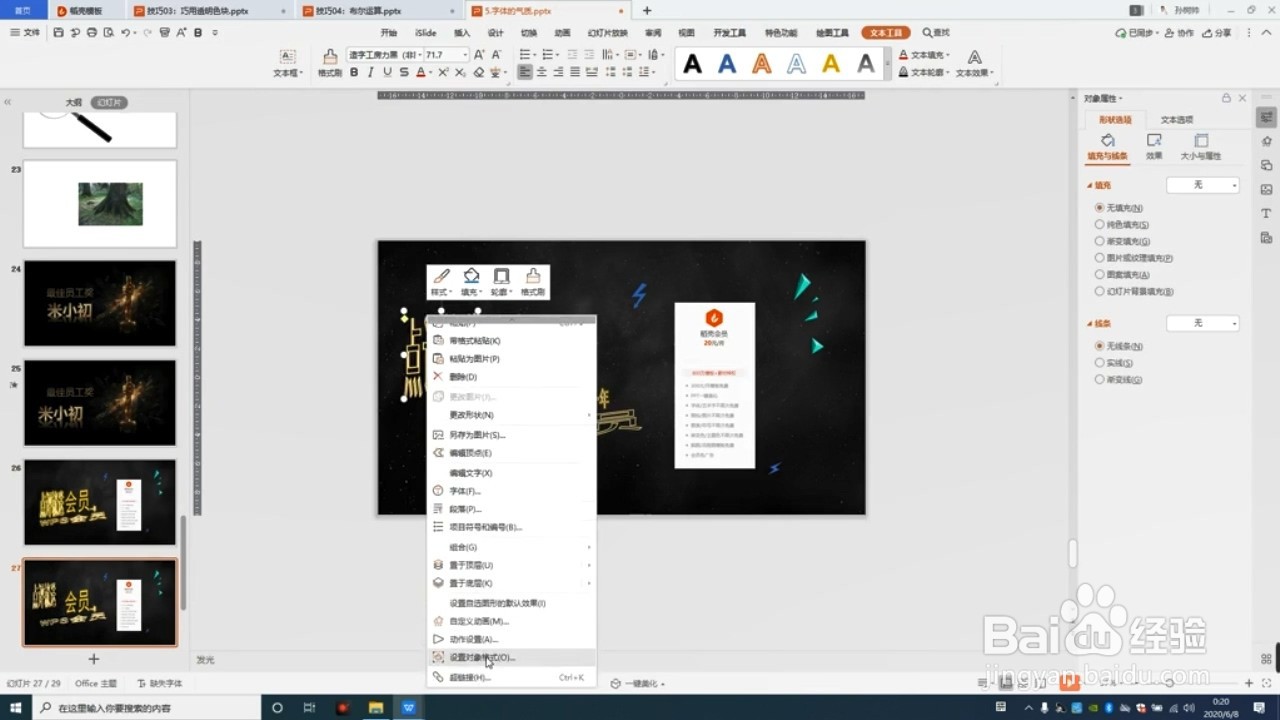Open the Line (线条) preset dropdown in the properties panel
1280x720 pixels.
click(x=1203, y=323)
